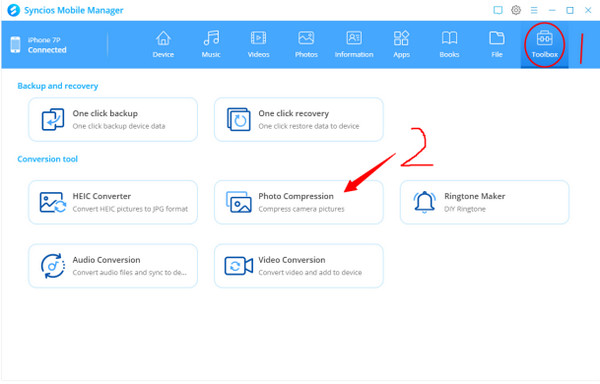Click the Ringtone Maker bell icon

click(x=424, y=202)
